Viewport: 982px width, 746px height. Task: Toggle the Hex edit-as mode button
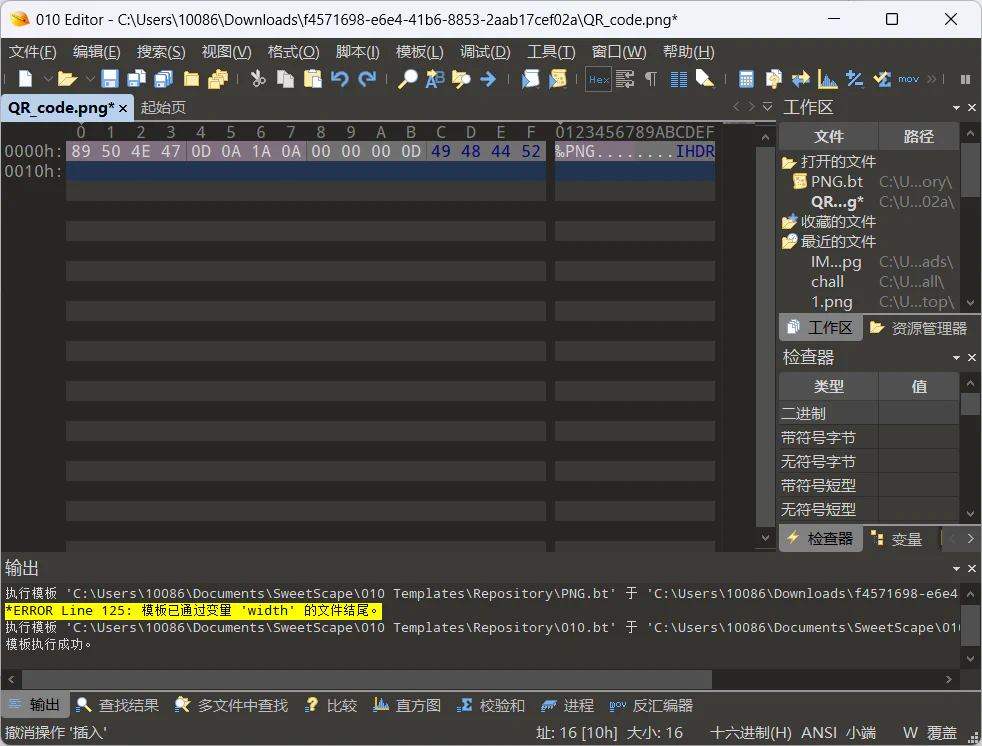tap(598, 79)
